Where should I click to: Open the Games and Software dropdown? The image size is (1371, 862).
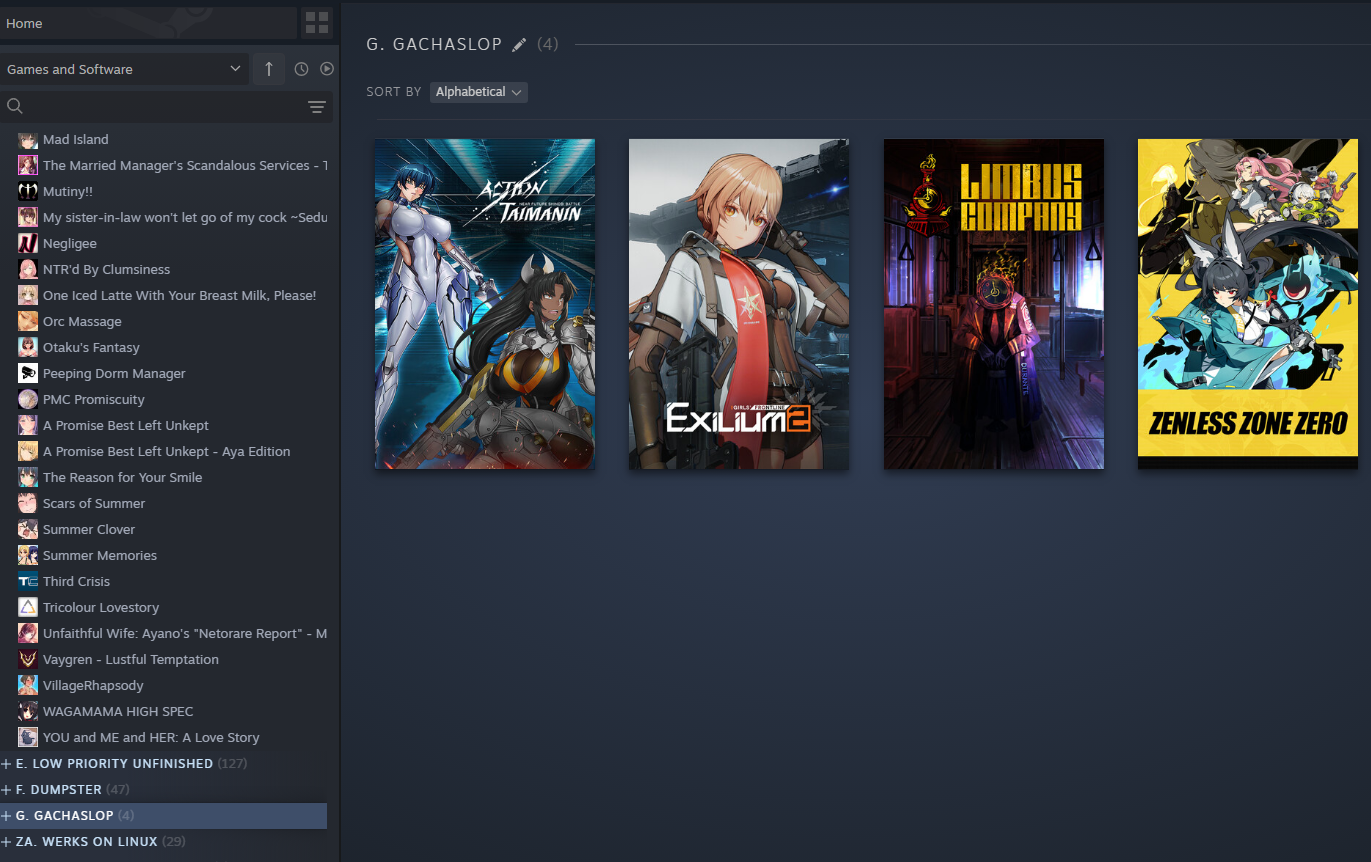124,69
